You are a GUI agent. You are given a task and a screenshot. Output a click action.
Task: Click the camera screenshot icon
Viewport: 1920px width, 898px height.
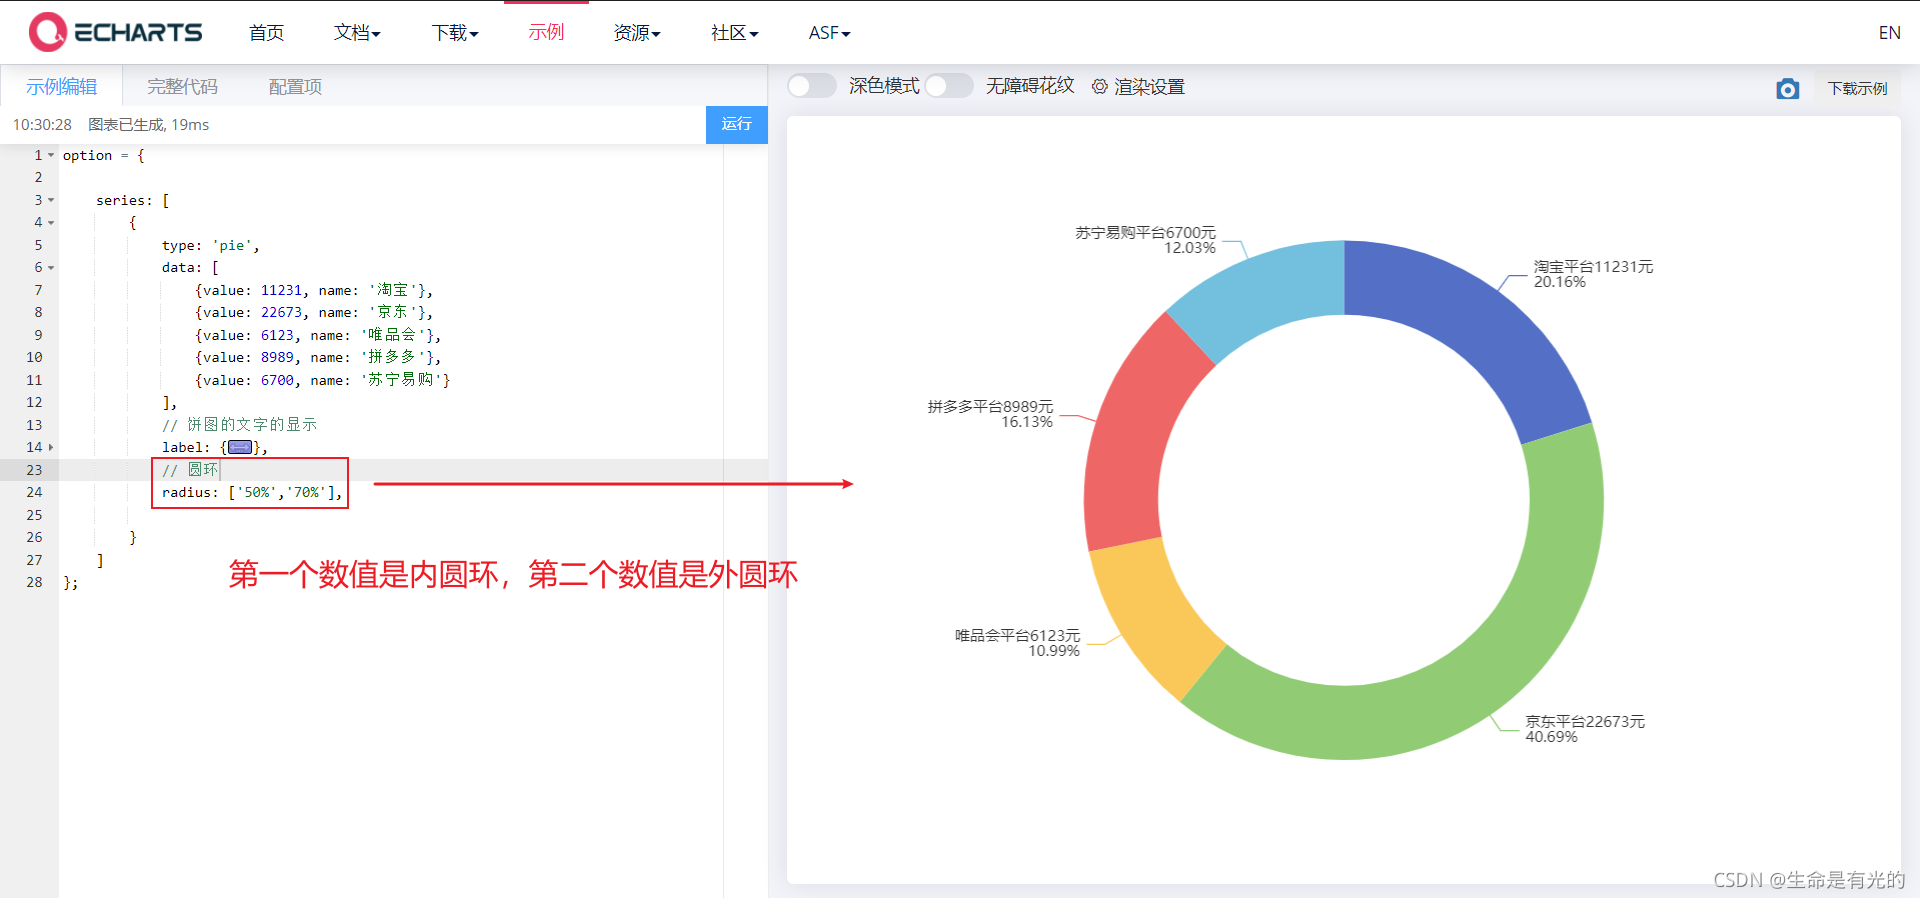click(x=1787, y=89)
